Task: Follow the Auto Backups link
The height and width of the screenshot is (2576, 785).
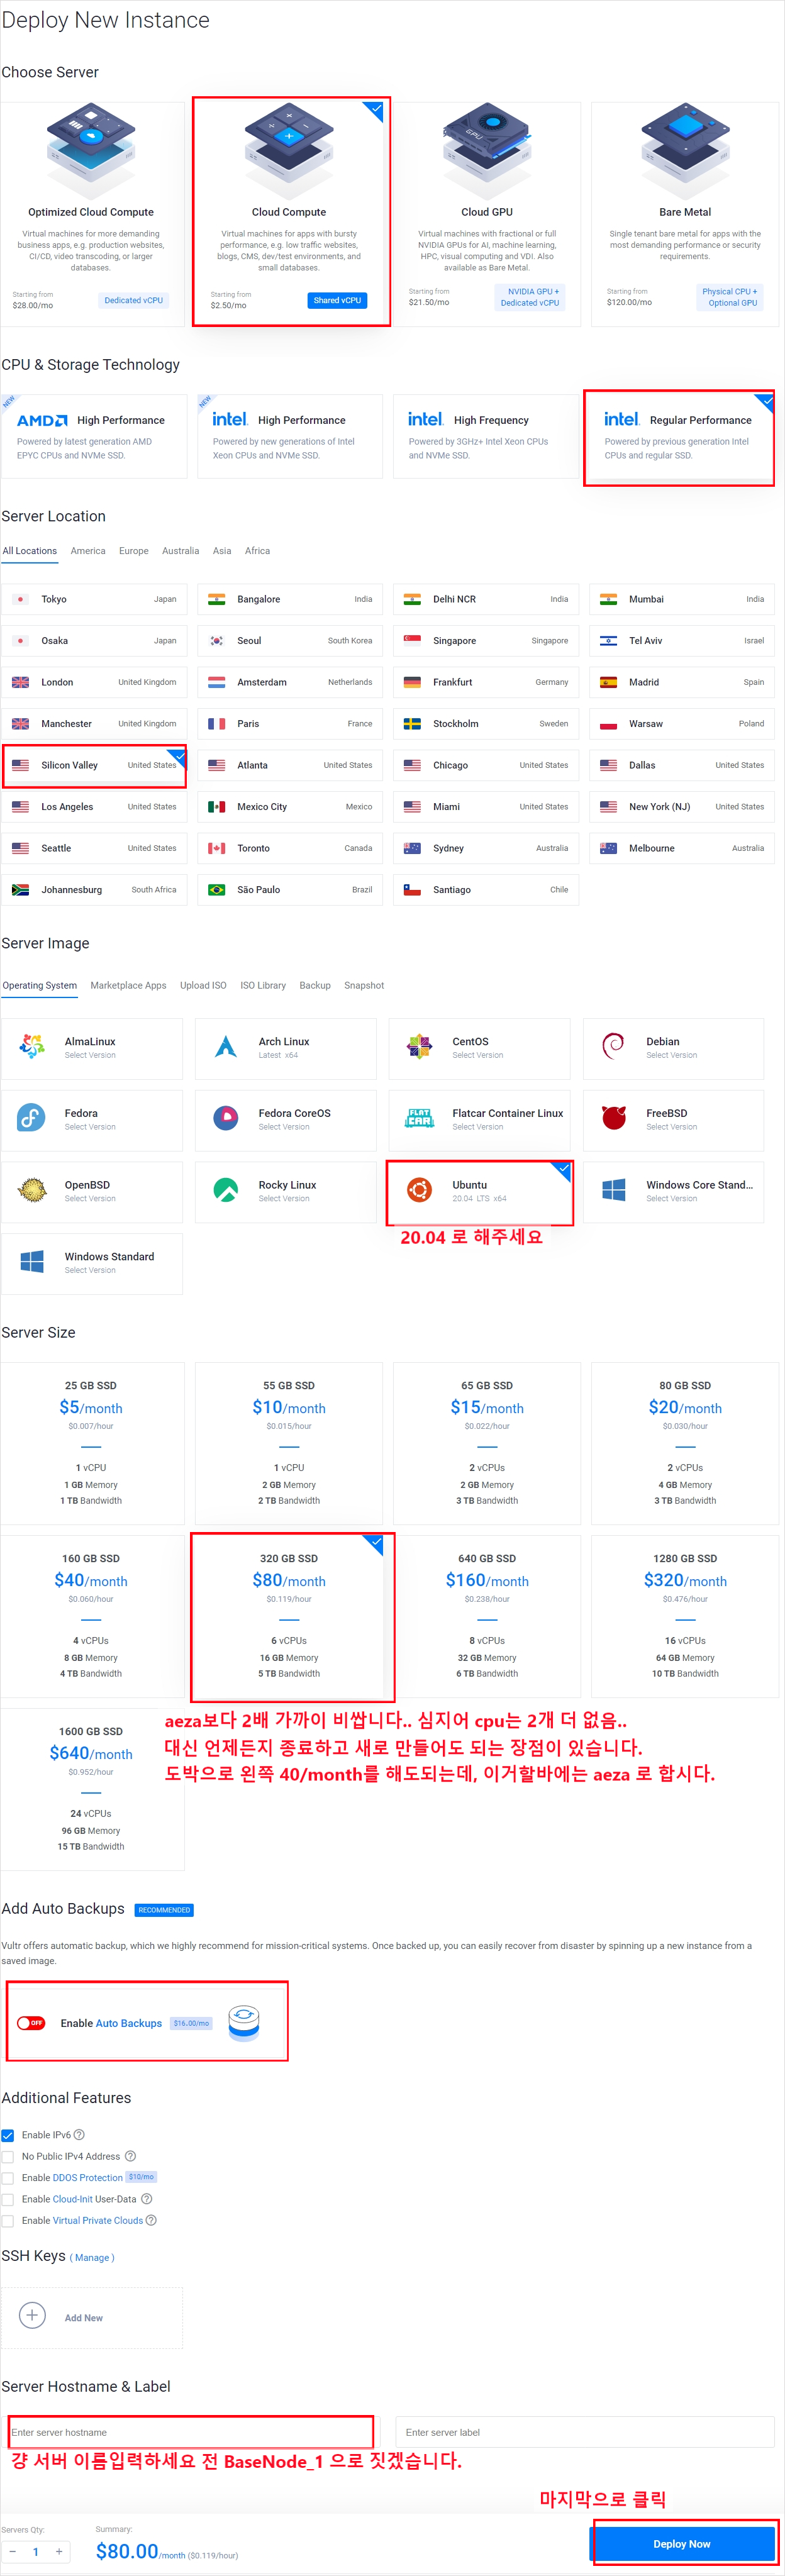Action: click(x=128, y=2023)
